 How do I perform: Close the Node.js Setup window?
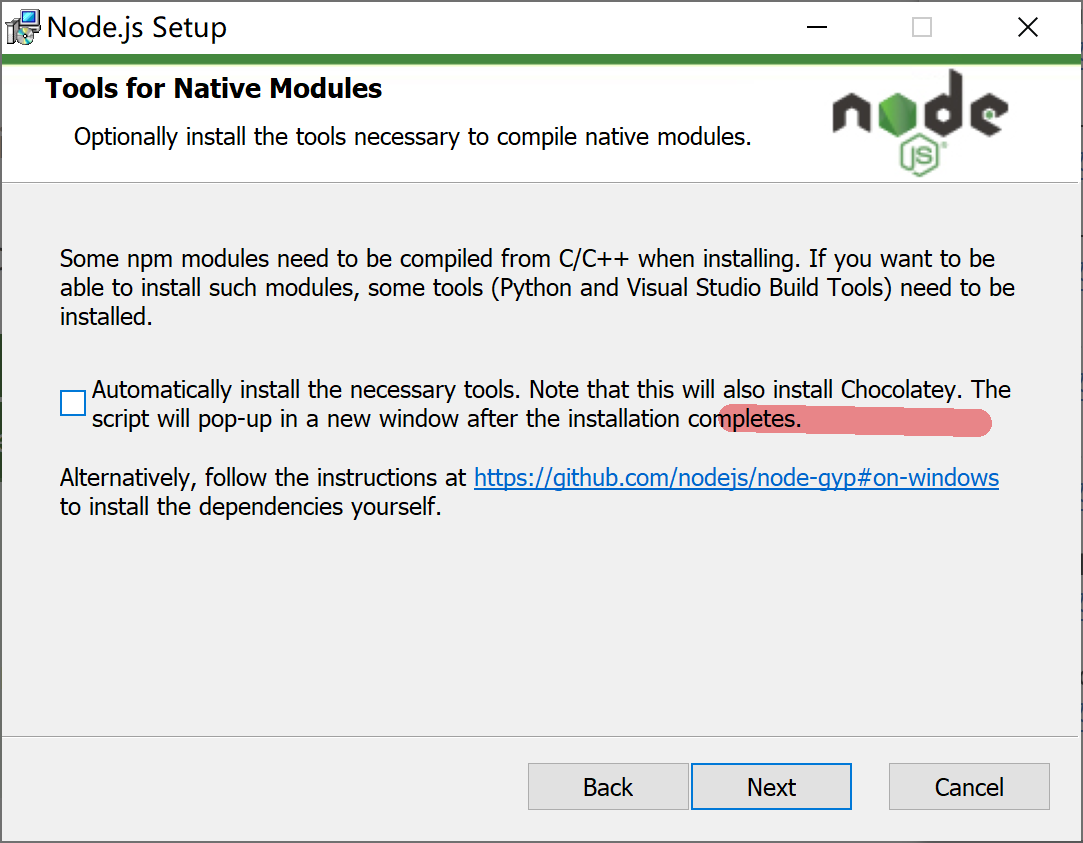point(1027,28)
